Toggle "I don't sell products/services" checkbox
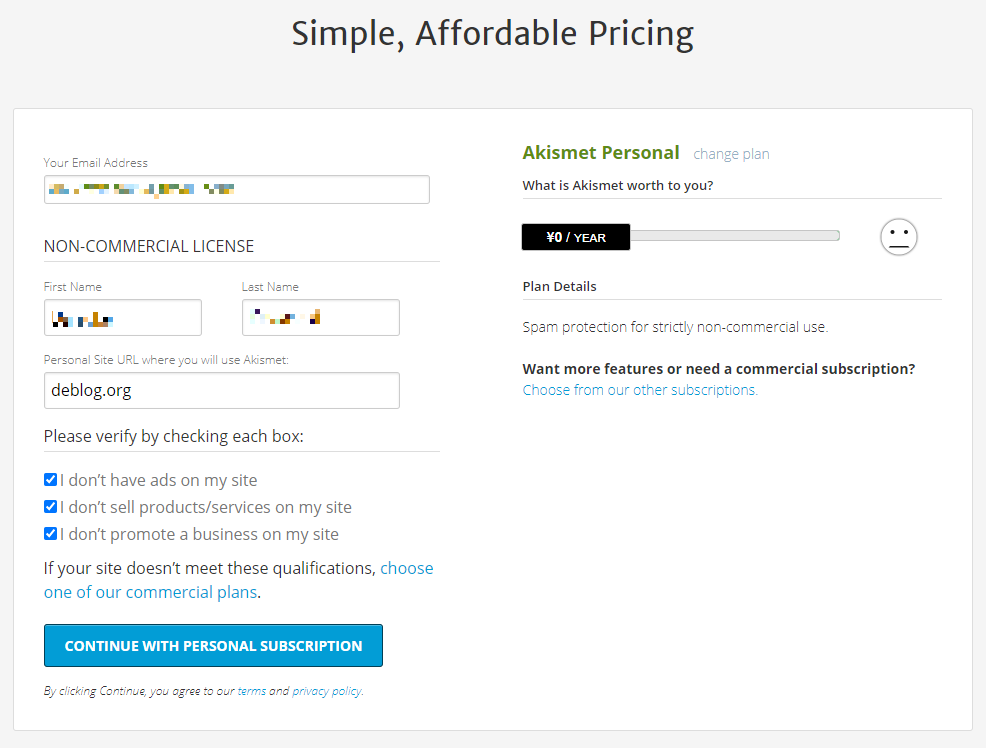 50,507
